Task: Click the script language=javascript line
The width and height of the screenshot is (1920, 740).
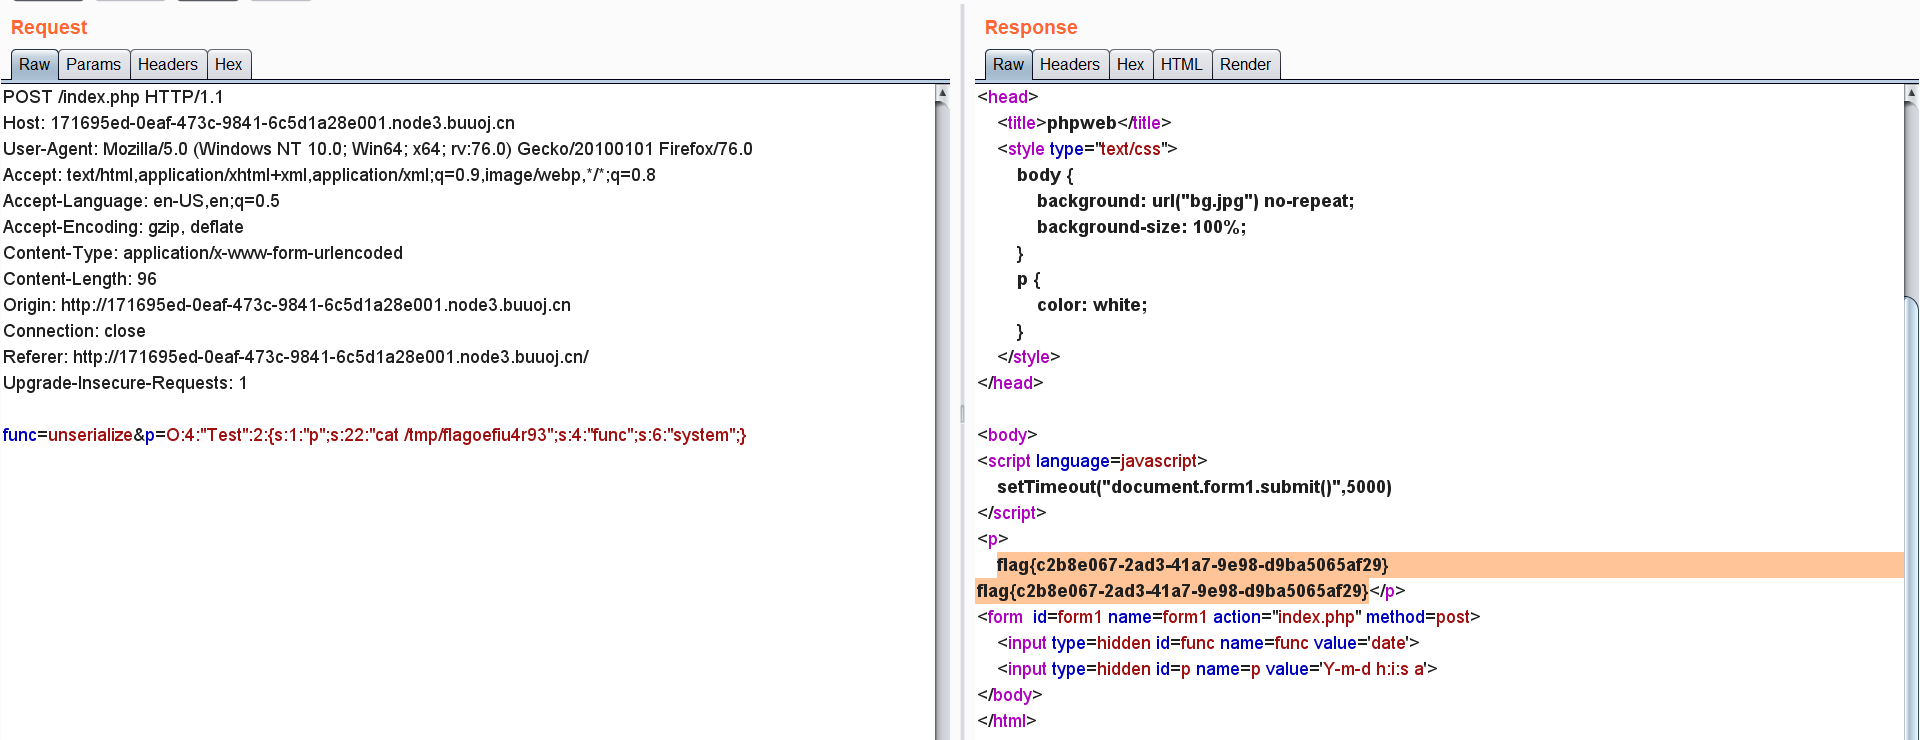Action: point(1092,461)
